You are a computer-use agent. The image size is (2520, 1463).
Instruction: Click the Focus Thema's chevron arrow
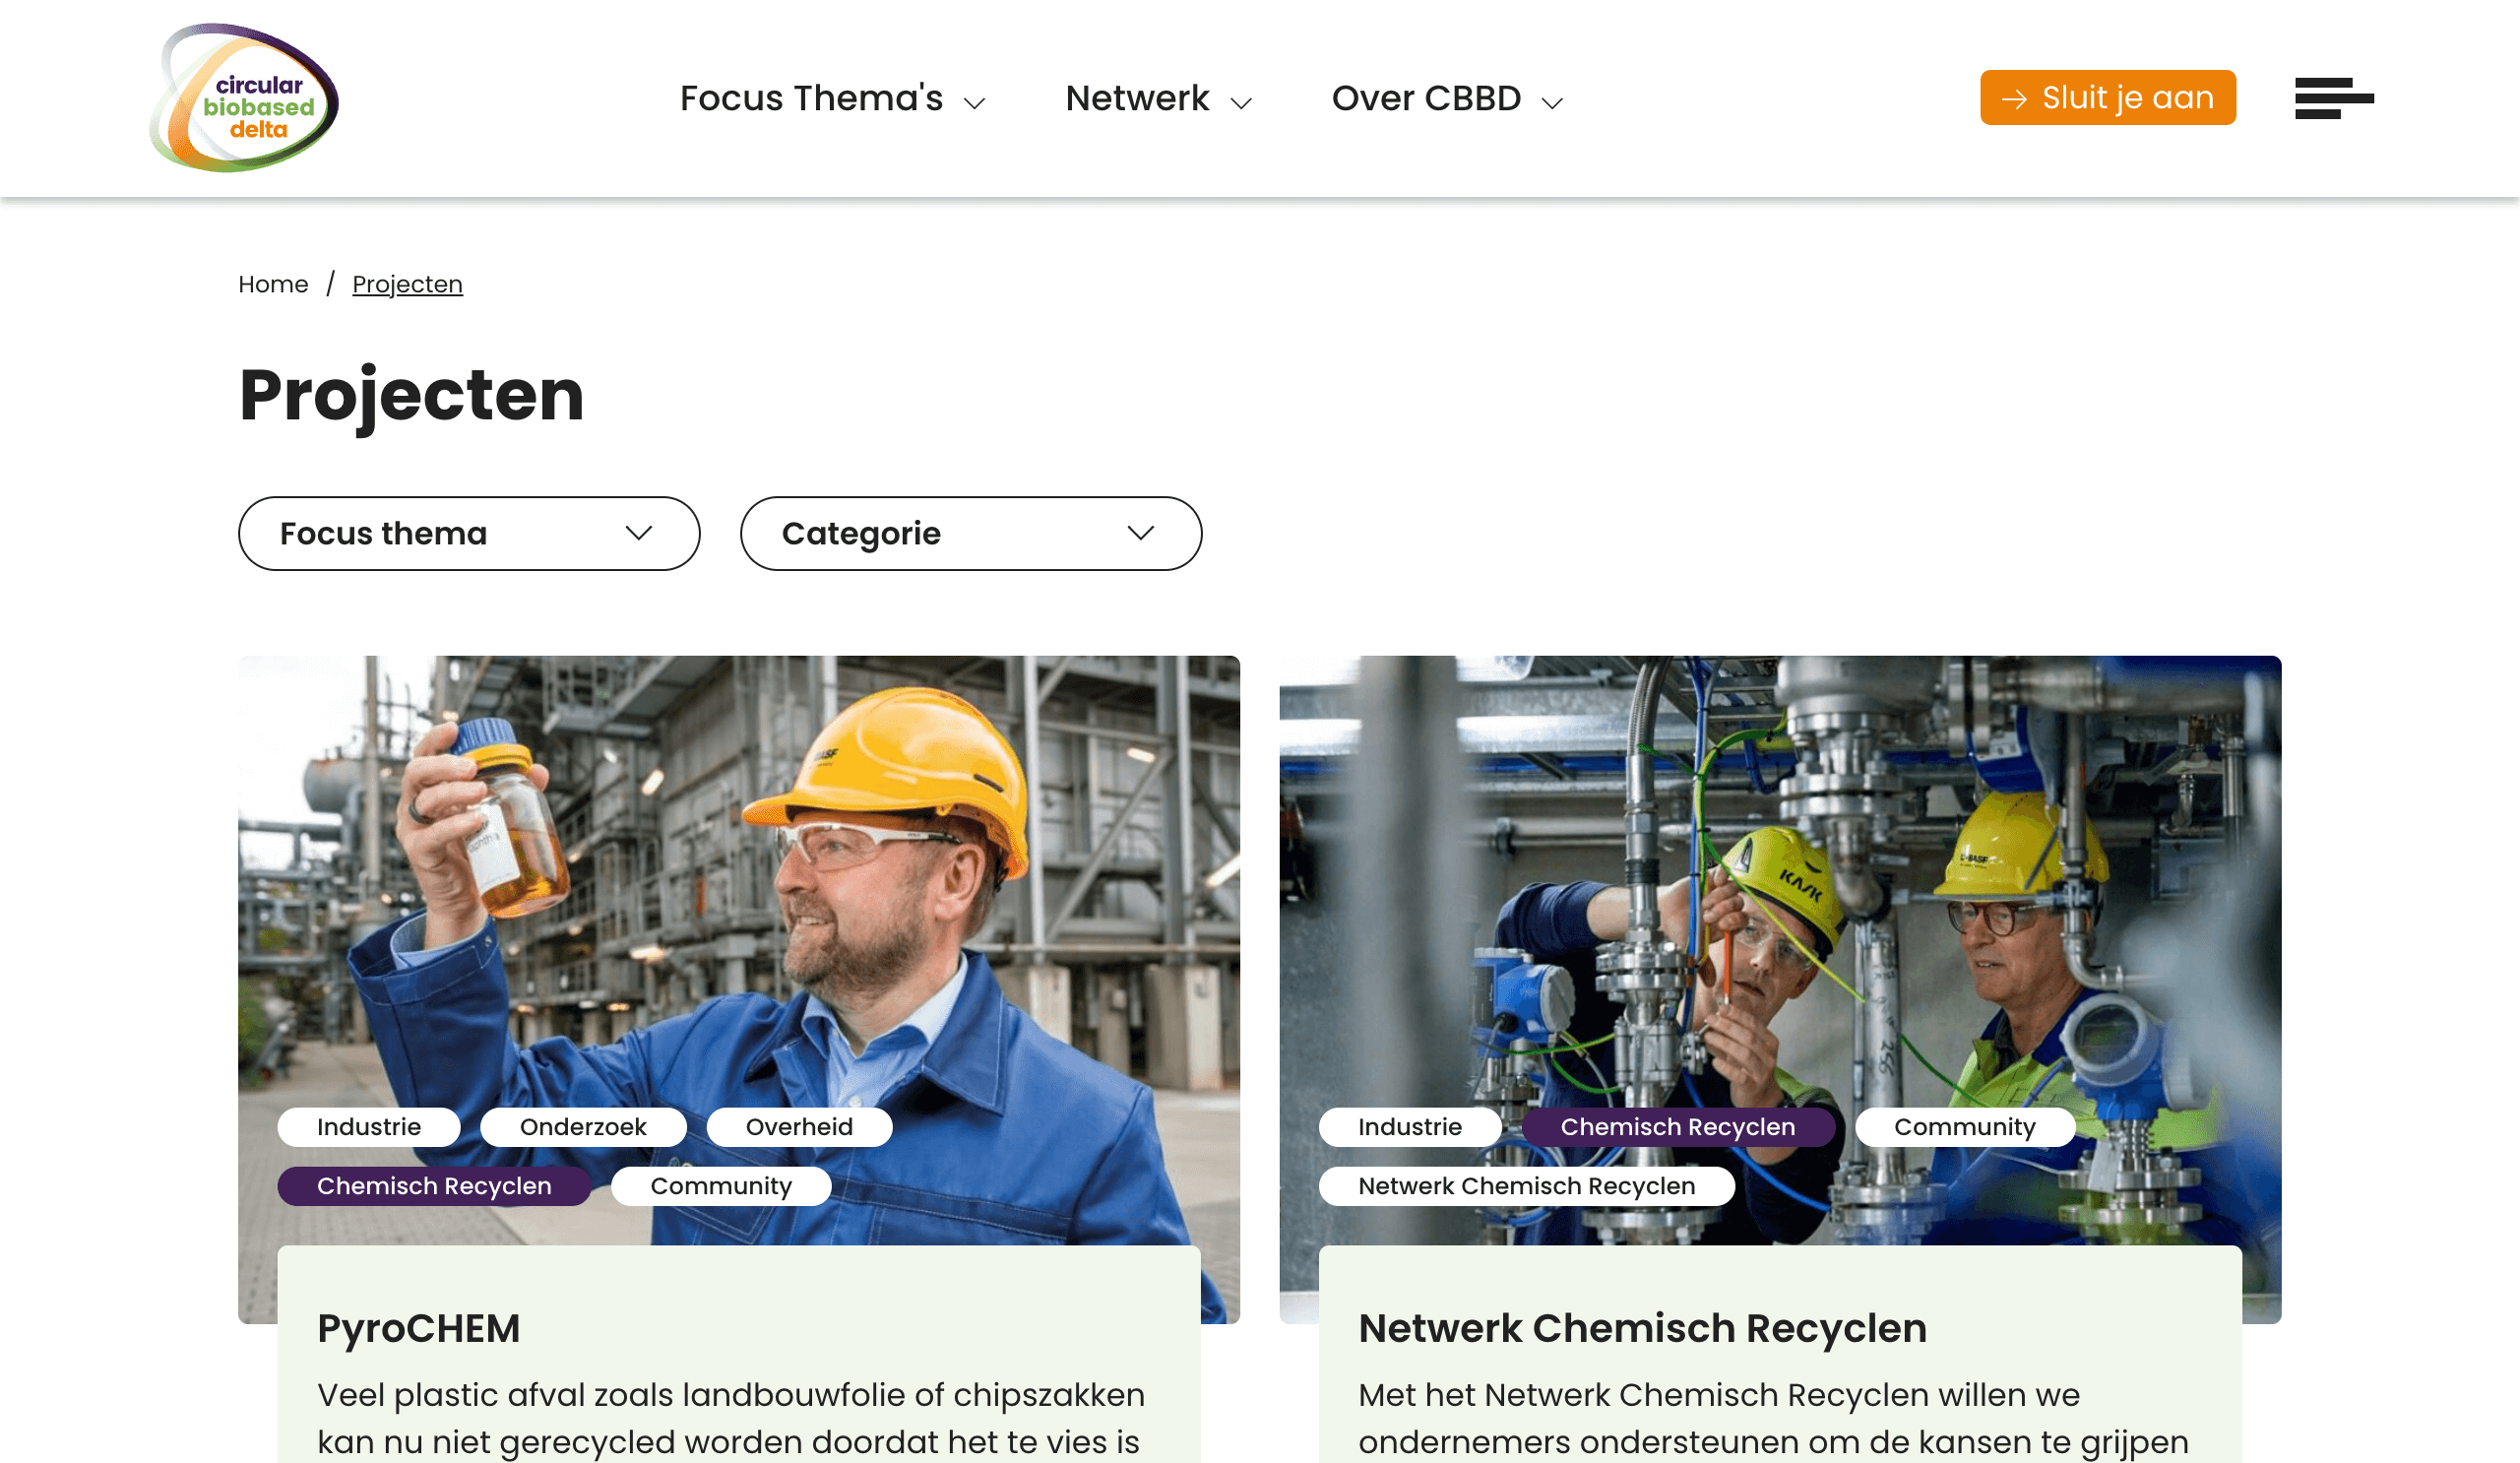point(974,103)
